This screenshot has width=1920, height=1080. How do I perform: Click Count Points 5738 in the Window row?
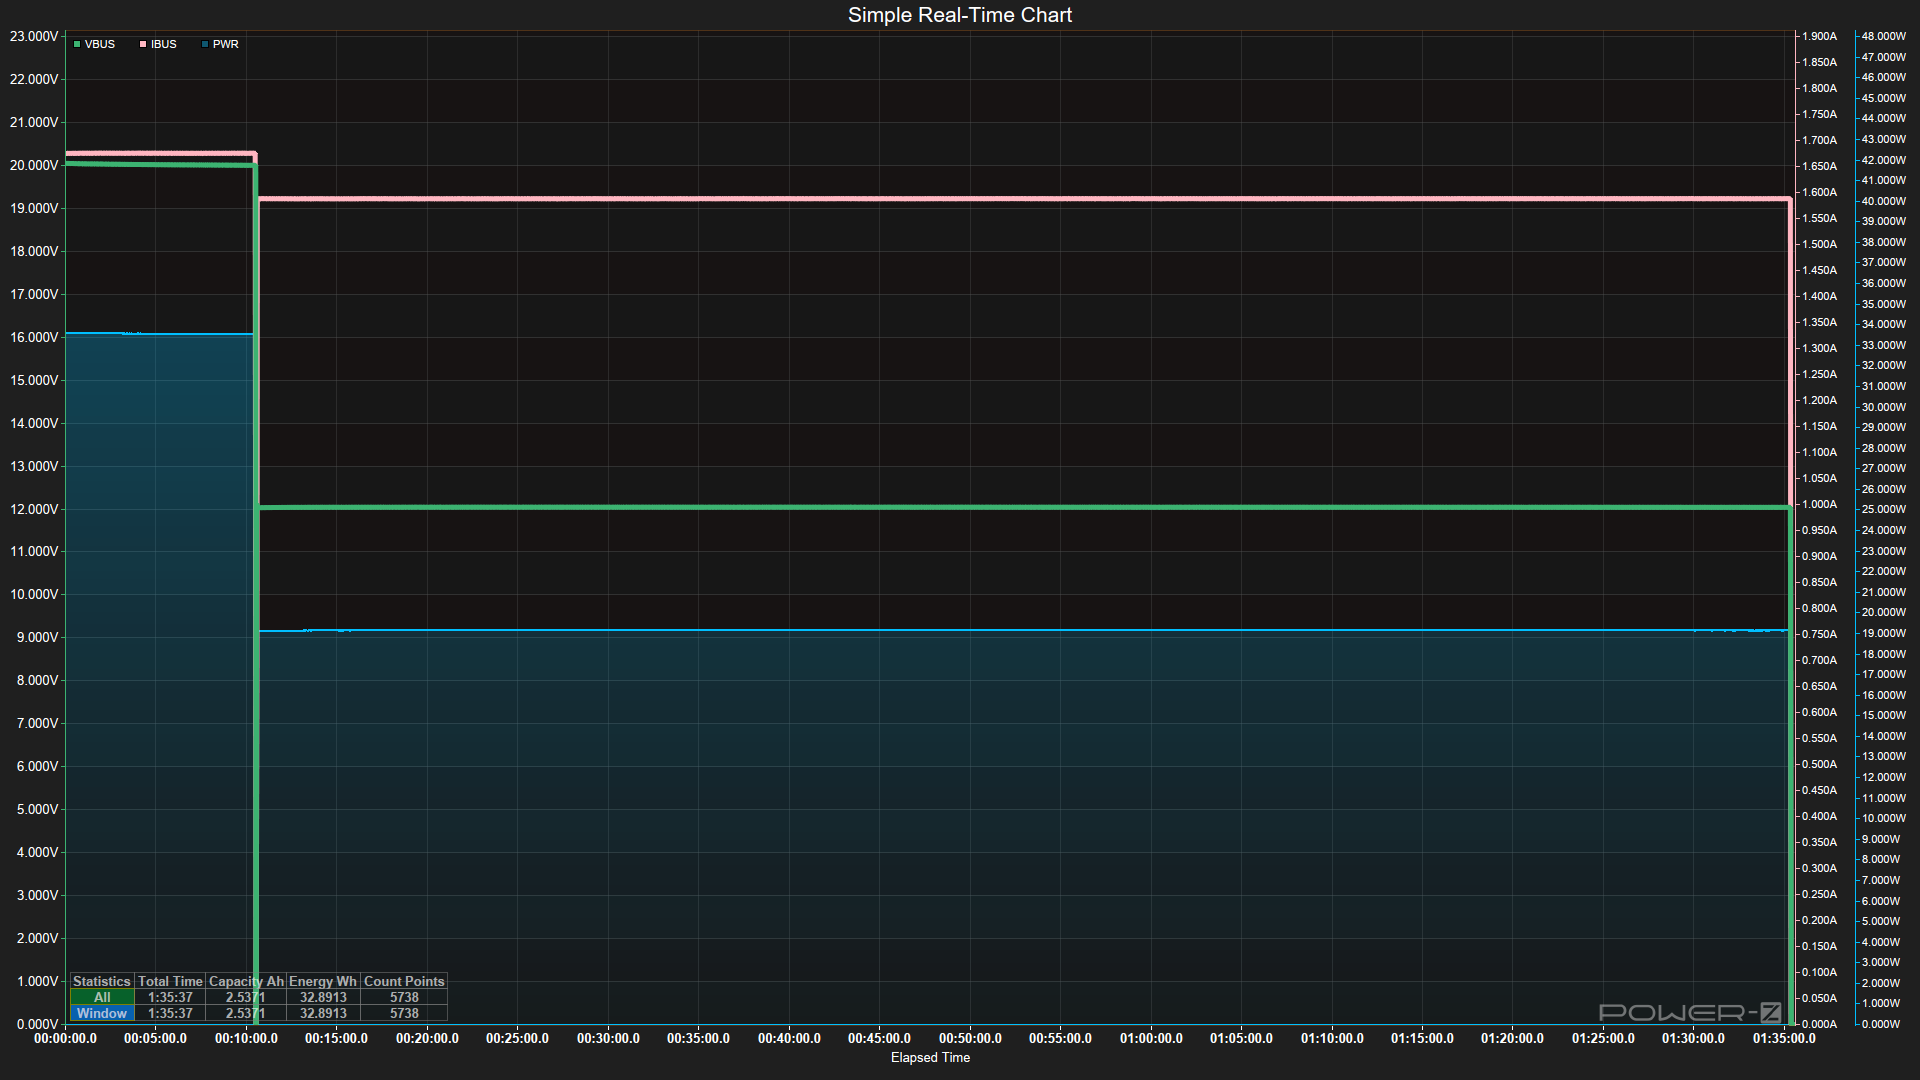404,1013
